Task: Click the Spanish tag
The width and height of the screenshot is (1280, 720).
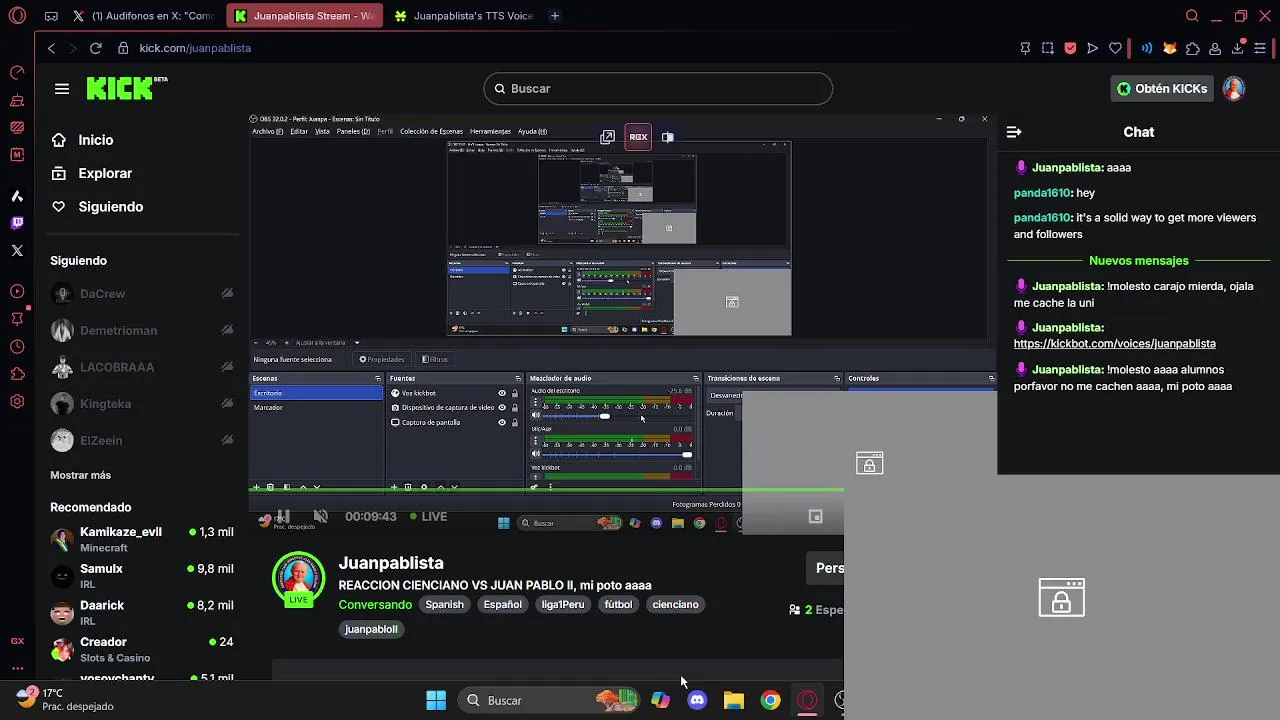Action: [x=445, y=604]
